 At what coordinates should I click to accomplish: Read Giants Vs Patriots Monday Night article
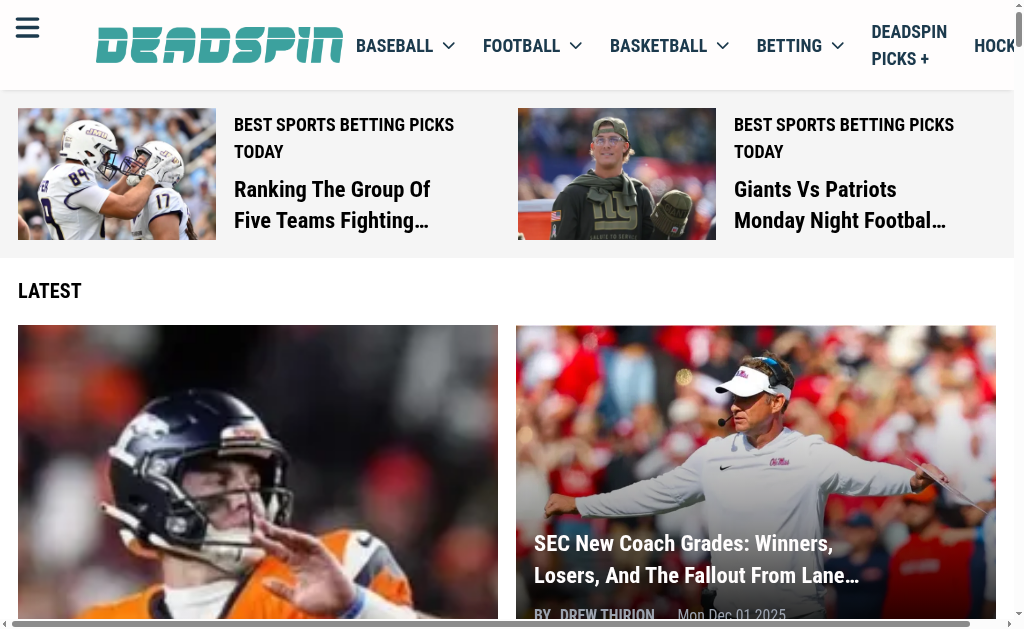tap(840, 205)
